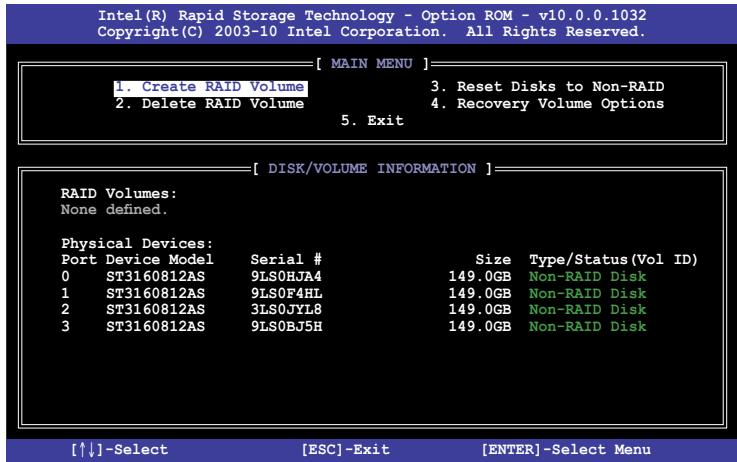Click Non-RAID Disk status for 9LS0F4HL

(588, 294)
